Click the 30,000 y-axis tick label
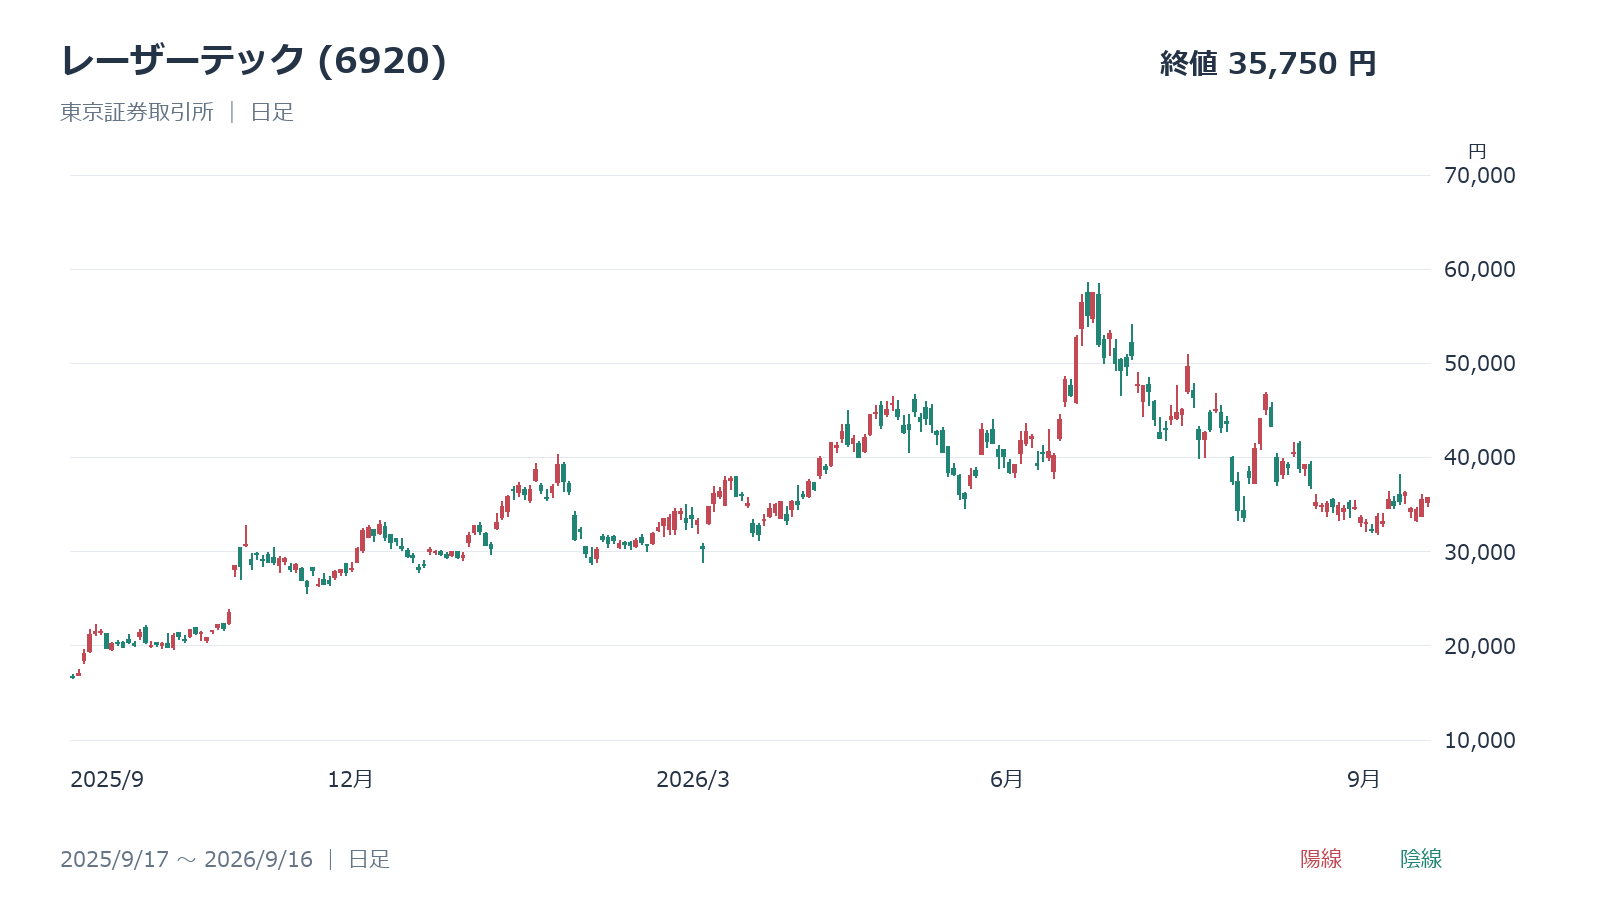The height and width of the screenshot is (900, 1600). [1480, 552]
